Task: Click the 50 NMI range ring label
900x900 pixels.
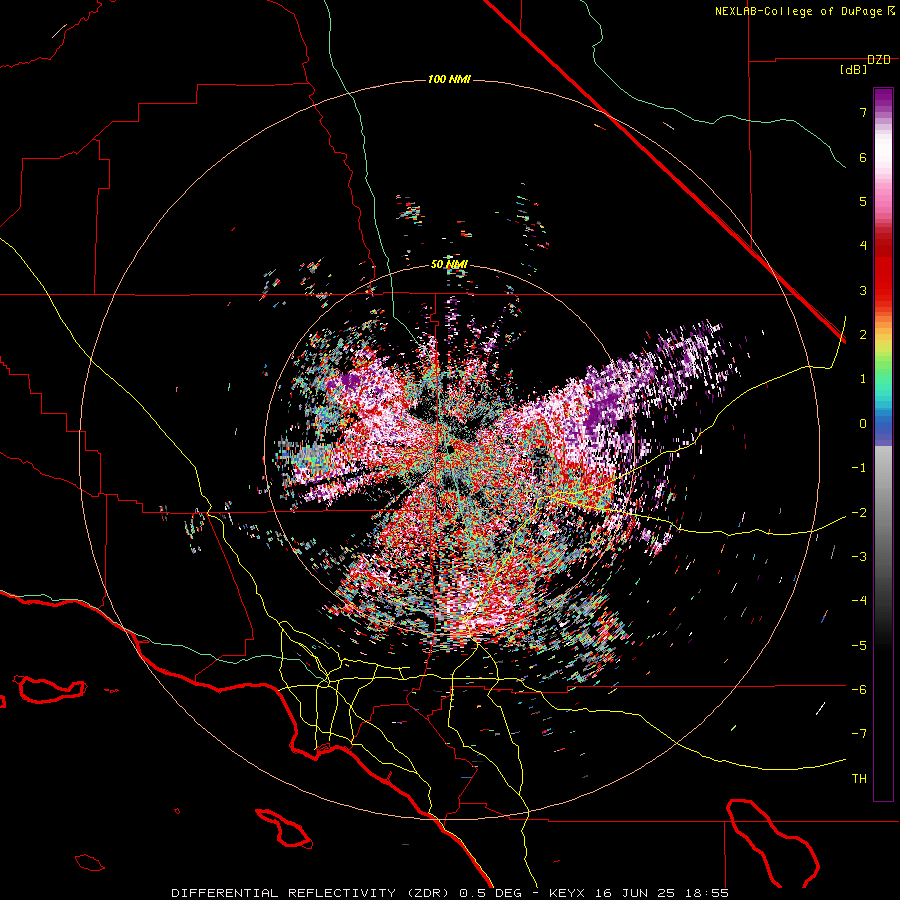Action: (x=449, y=265)
